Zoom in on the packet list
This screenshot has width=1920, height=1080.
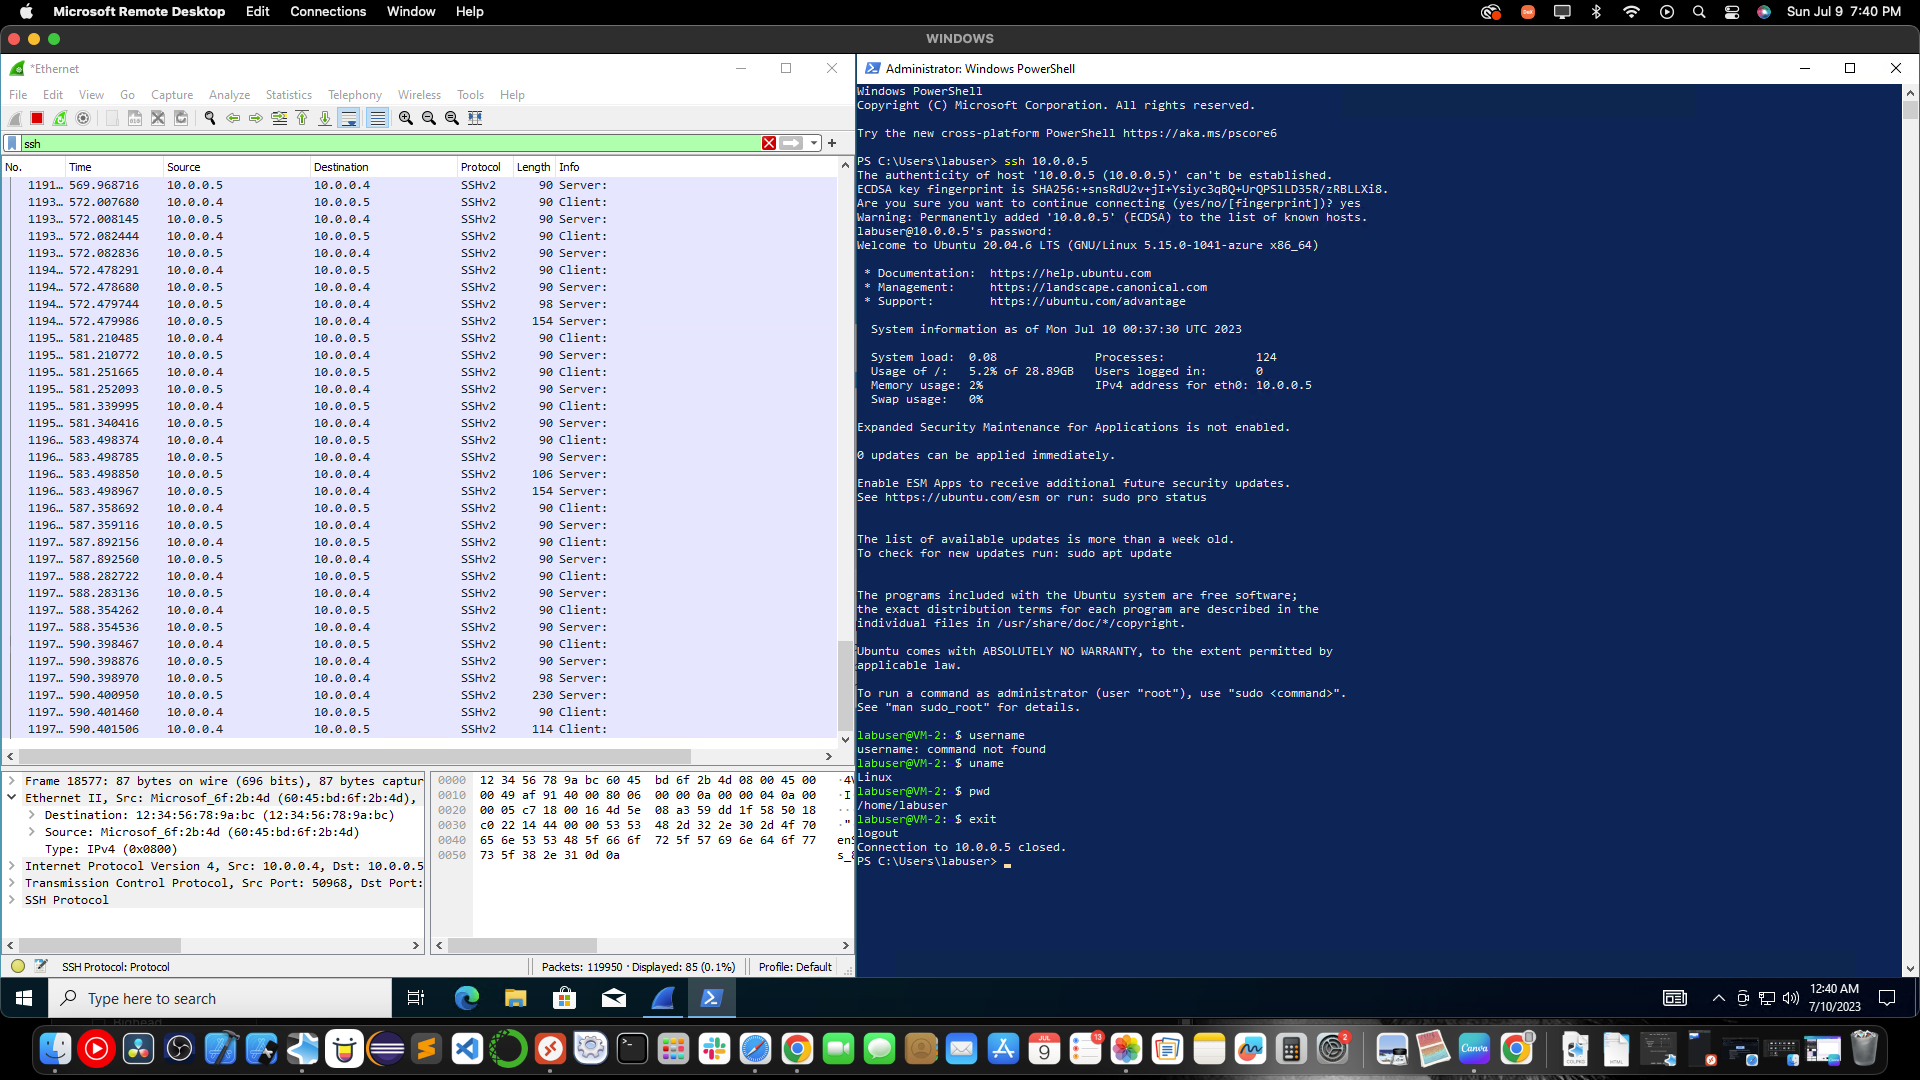405,118
